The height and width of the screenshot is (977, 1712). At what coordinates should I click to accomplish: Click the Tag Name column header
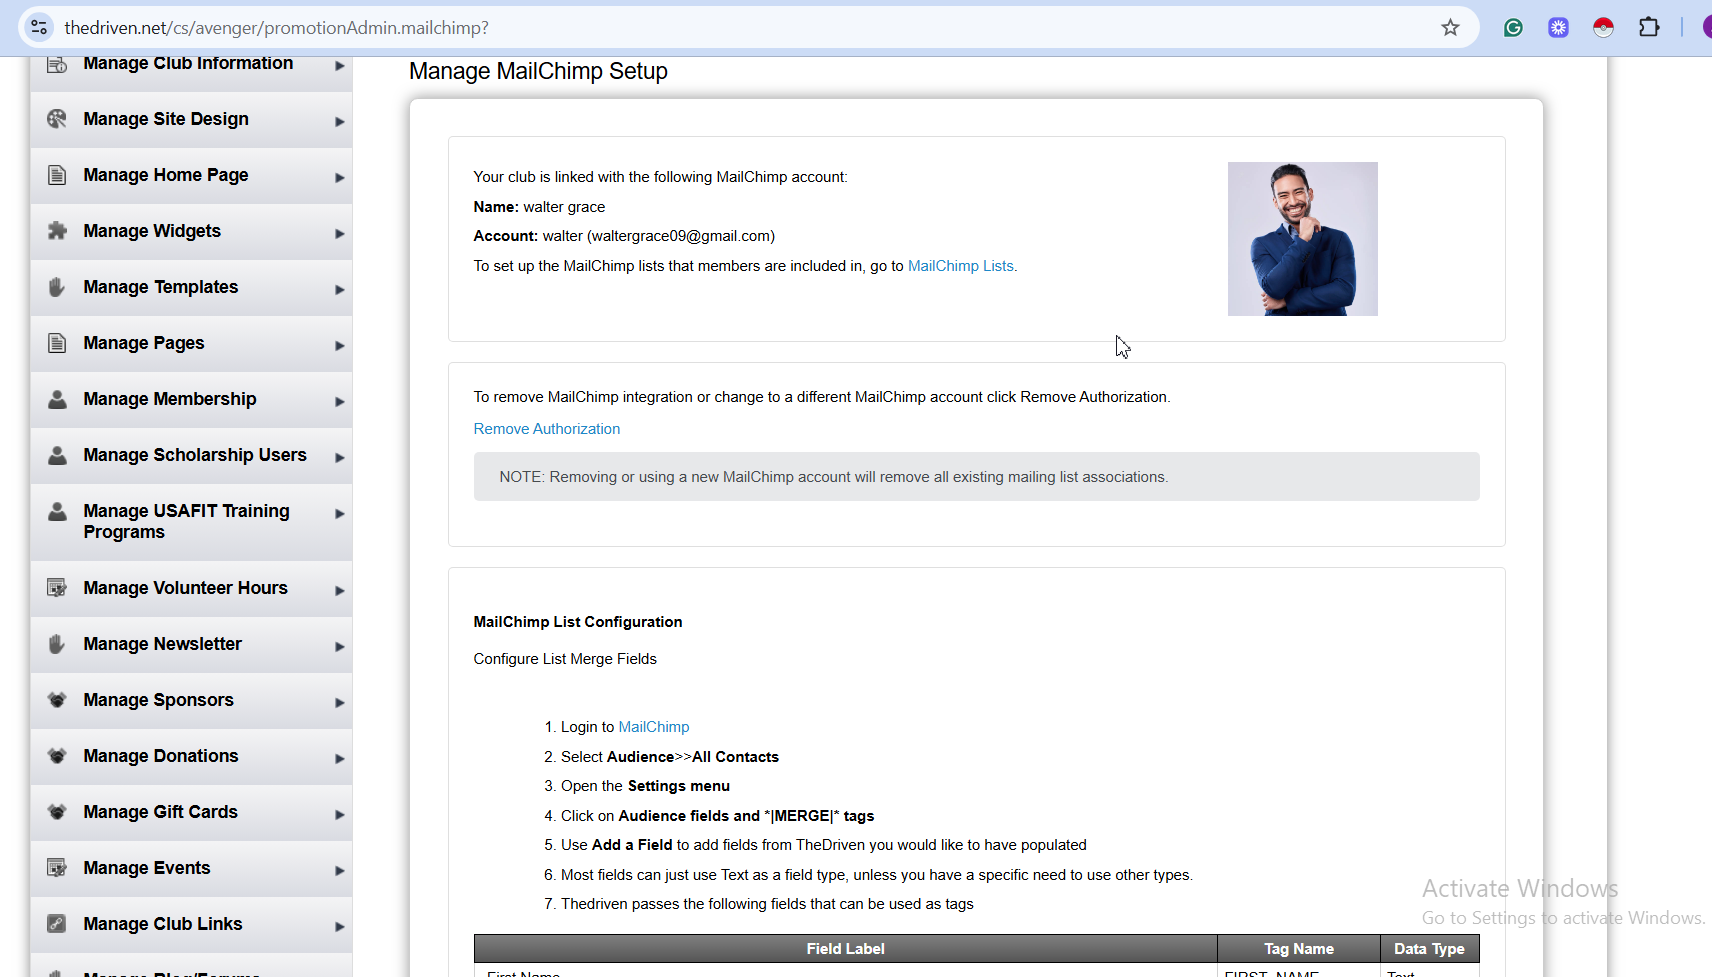[1299, 949]
